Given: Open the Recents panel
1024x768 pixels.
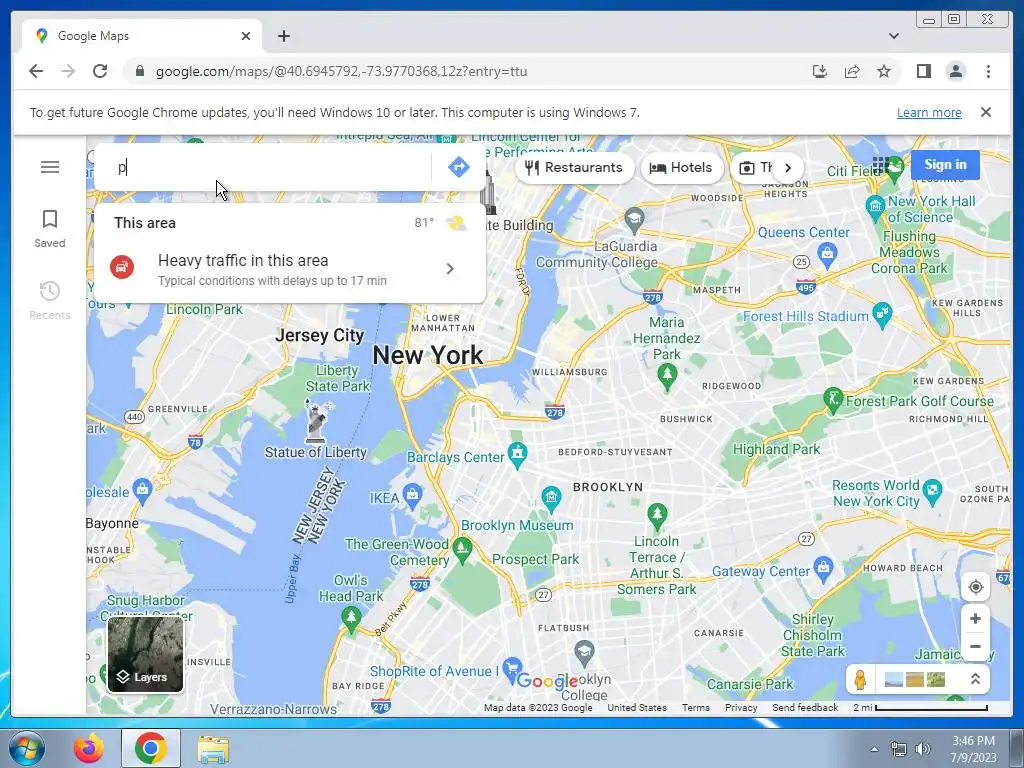Looking at the screenshot, I should pos(50,300).
